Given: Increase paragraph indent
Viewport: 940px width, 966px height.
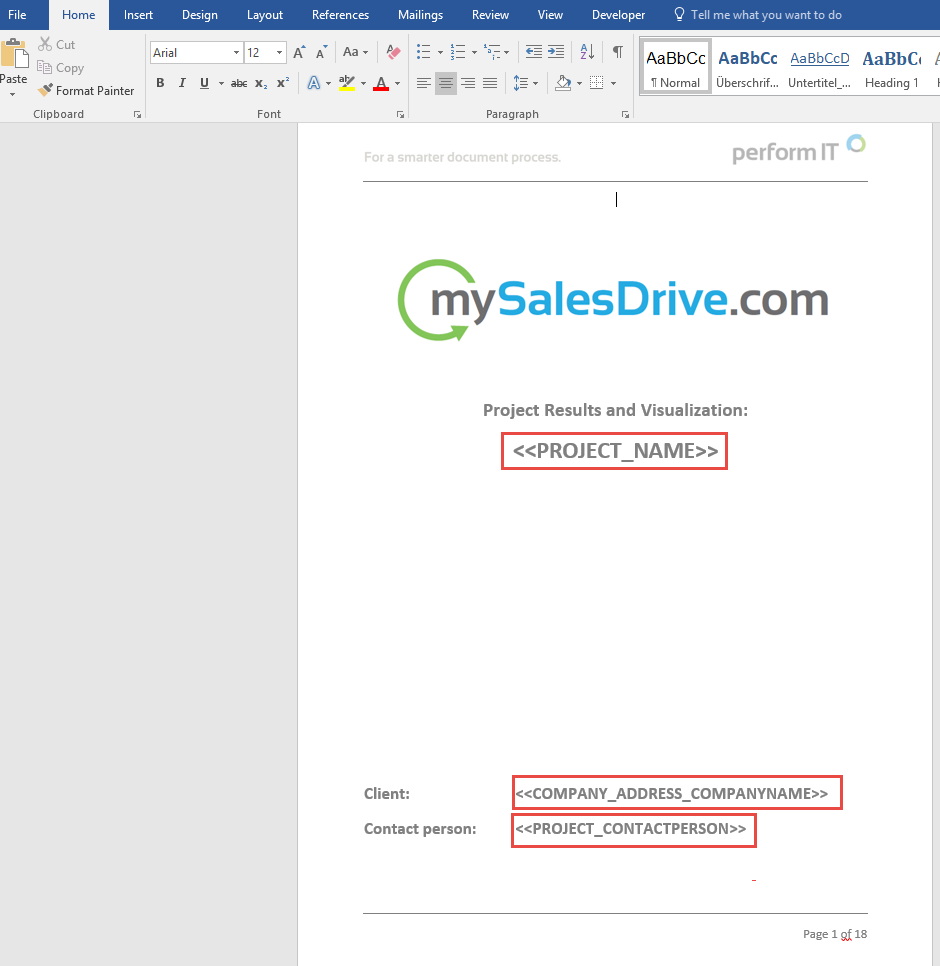Looking at the screenshot, I should pos(556,52).
